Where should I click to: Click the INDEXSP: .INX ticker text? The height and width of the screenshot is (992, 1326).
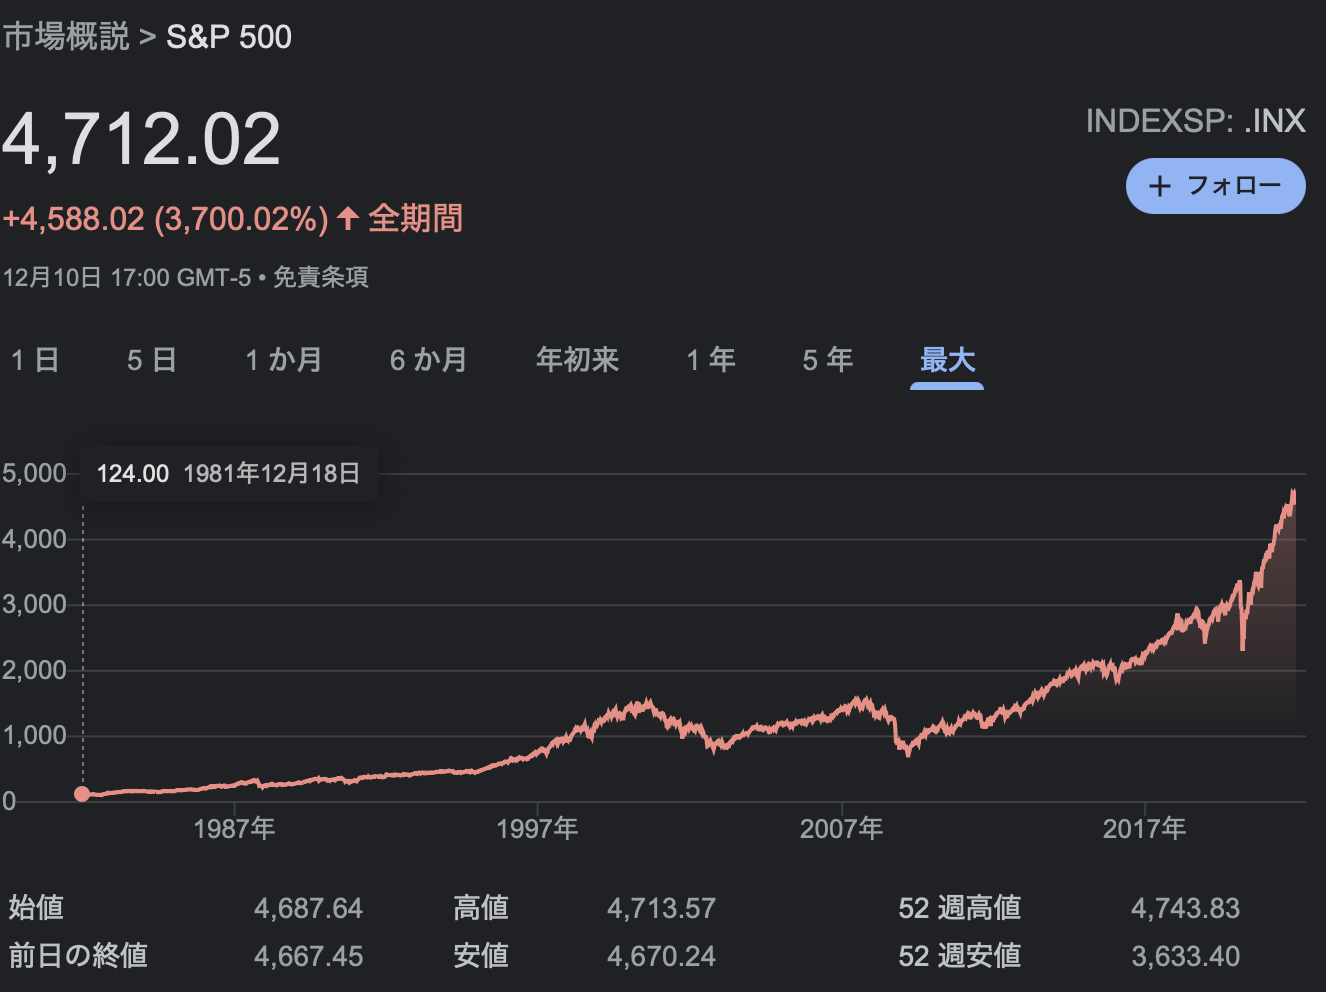pyautogui.click(x=1196, y=121)
